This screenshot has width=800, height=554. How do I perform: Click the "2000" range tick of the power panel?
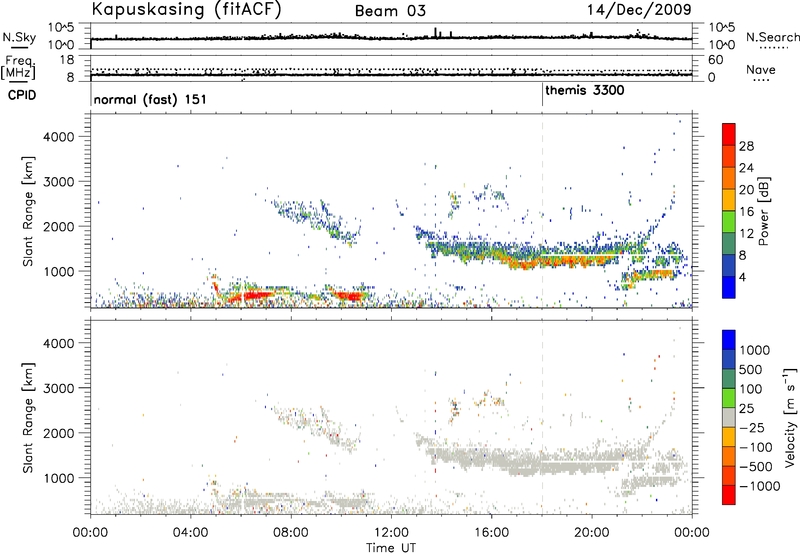pyautogui.click(x=58, y=226)
